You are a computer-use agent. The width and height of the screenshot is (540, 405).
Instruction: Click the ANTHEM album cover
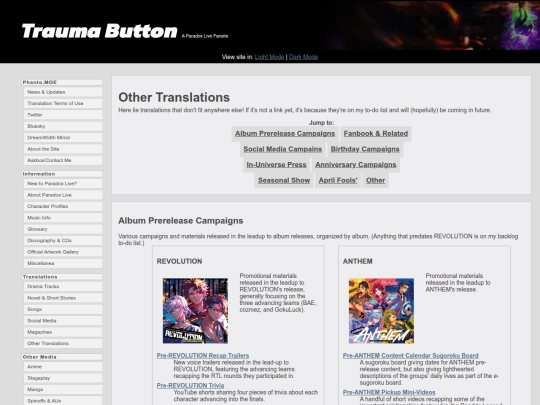click(381, 311)
